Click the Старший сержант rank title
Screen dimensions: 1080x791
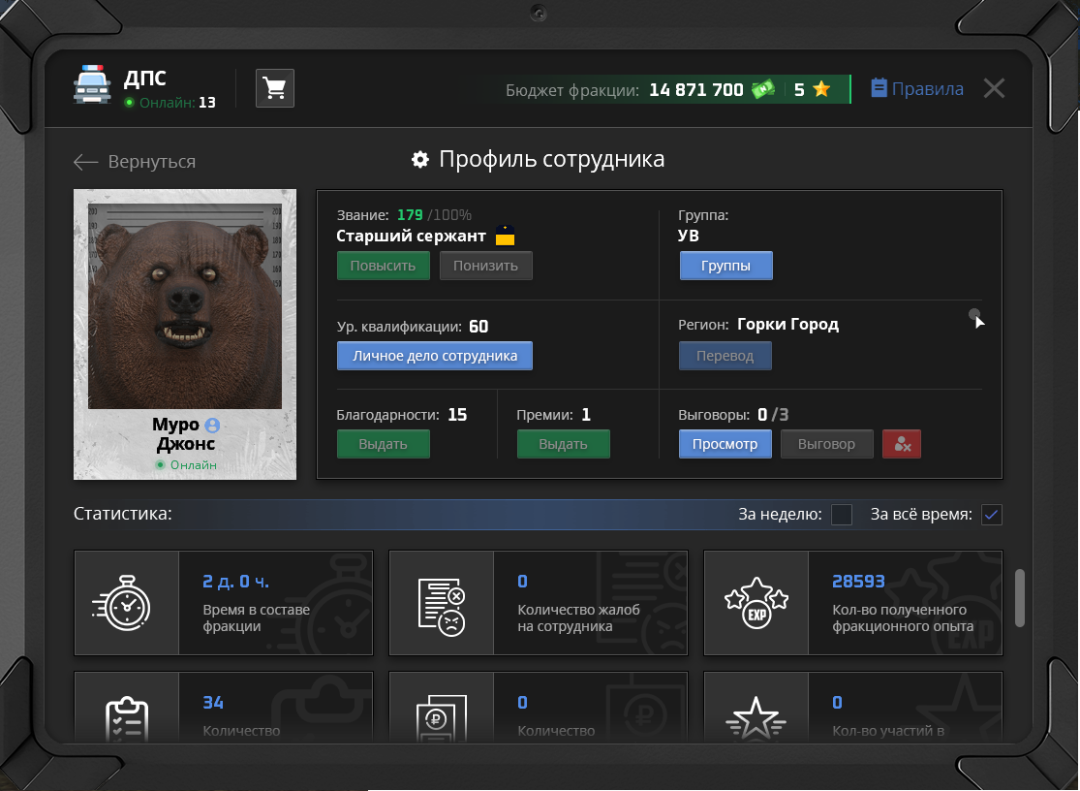[411, 236]
